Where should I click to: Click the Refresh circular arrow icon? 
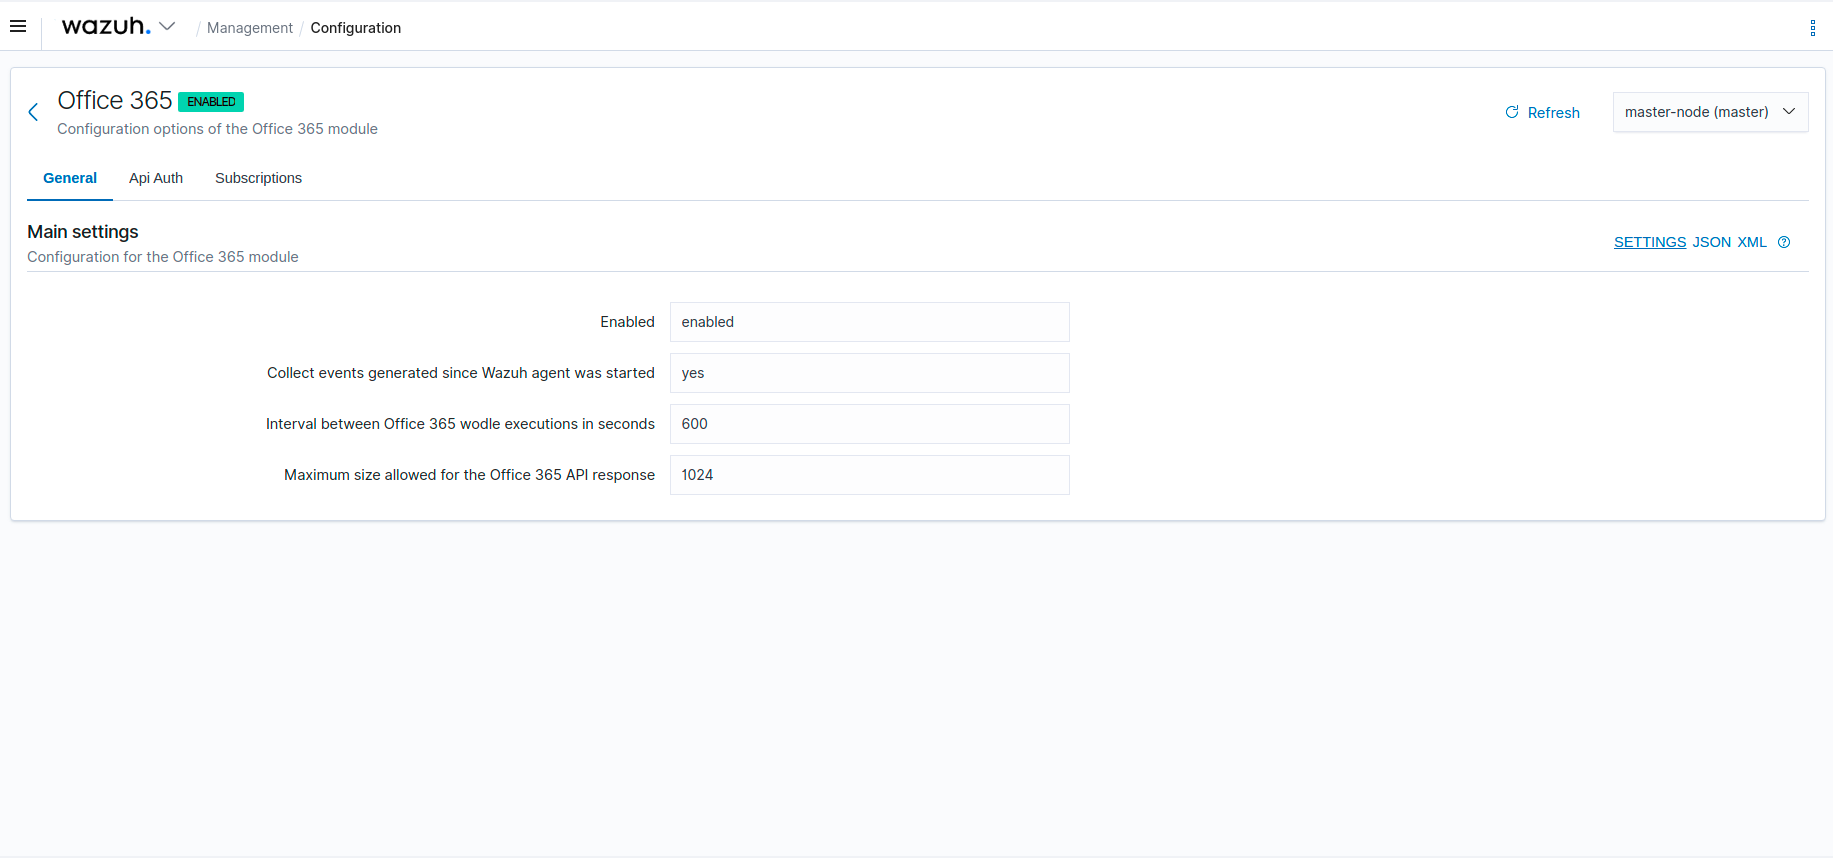1512,112
